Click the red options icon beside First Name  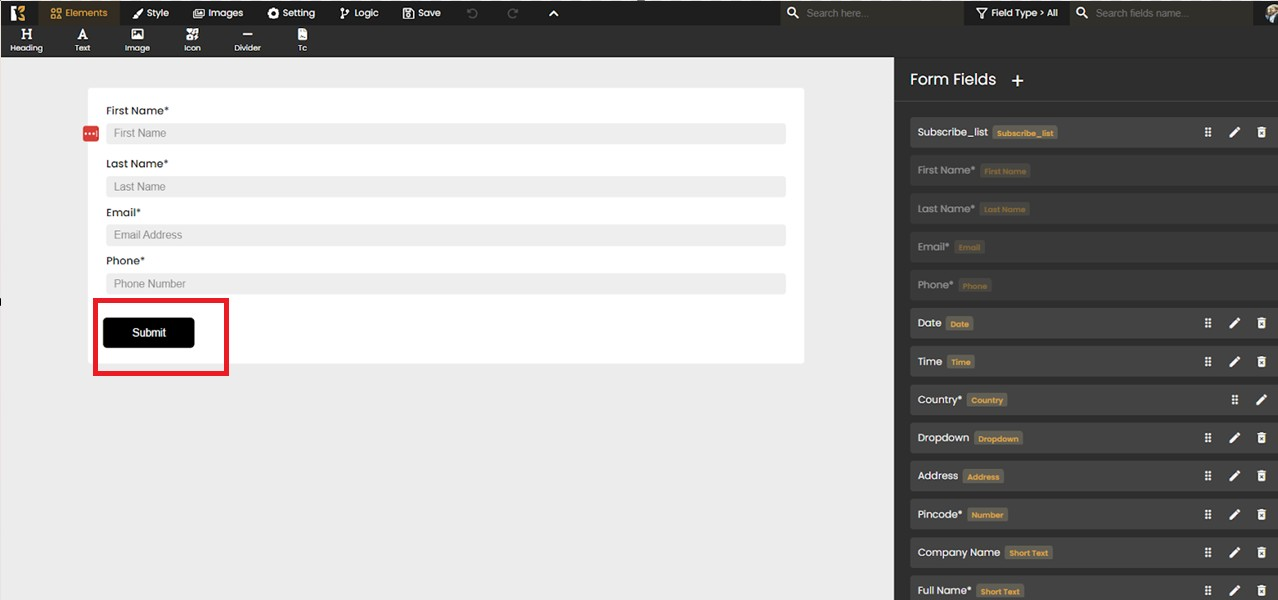tap(90, 134)
